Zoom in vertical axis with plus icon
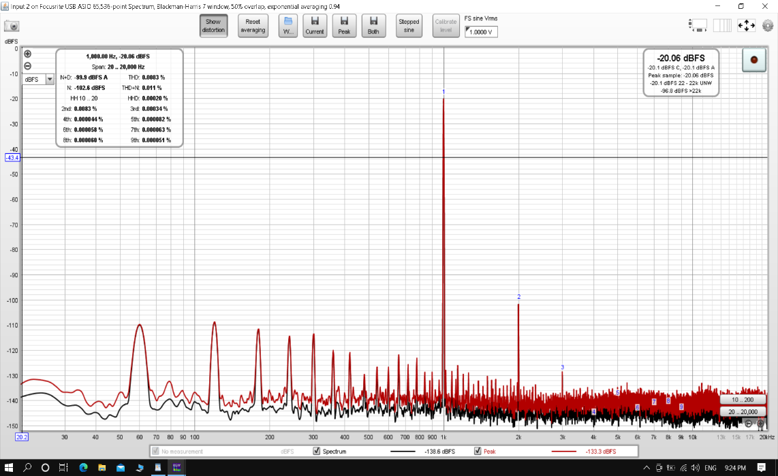Image resolution: width=778 pixels, height=476 pixels. point(28,54)
